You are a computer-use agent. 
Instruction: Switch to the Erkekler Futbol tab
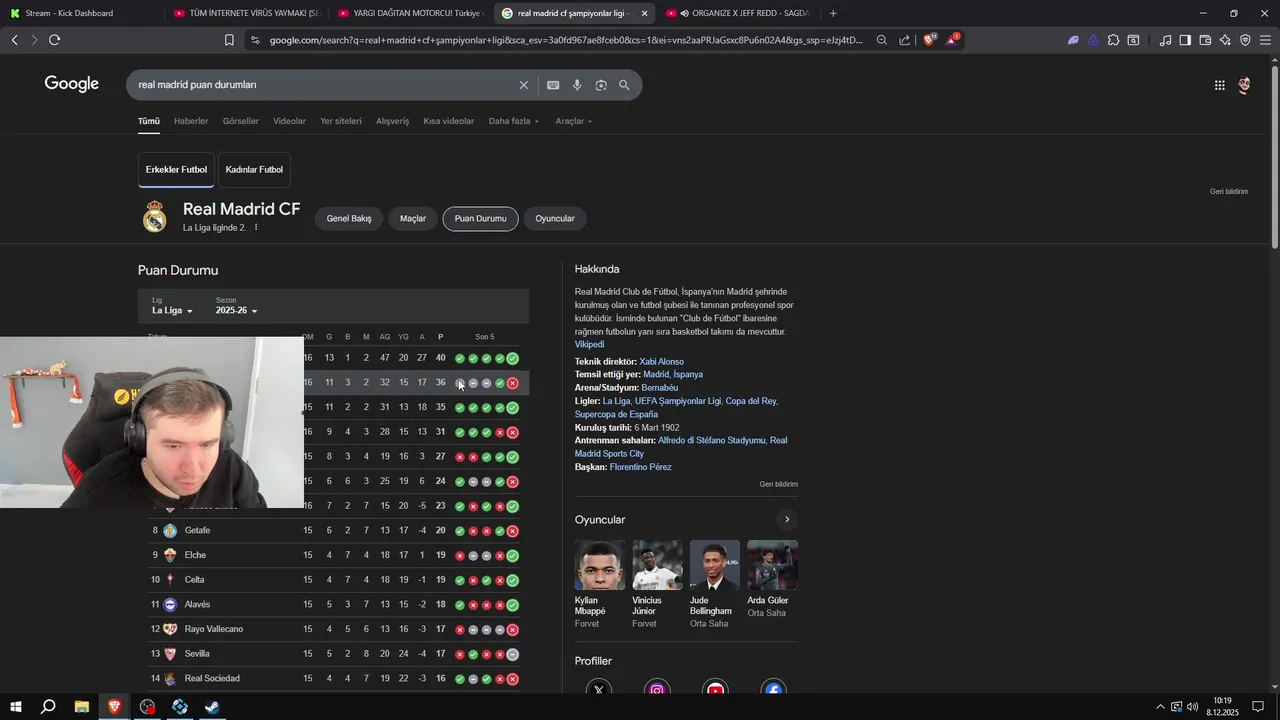pyautogui.click(x=177, y=170)
